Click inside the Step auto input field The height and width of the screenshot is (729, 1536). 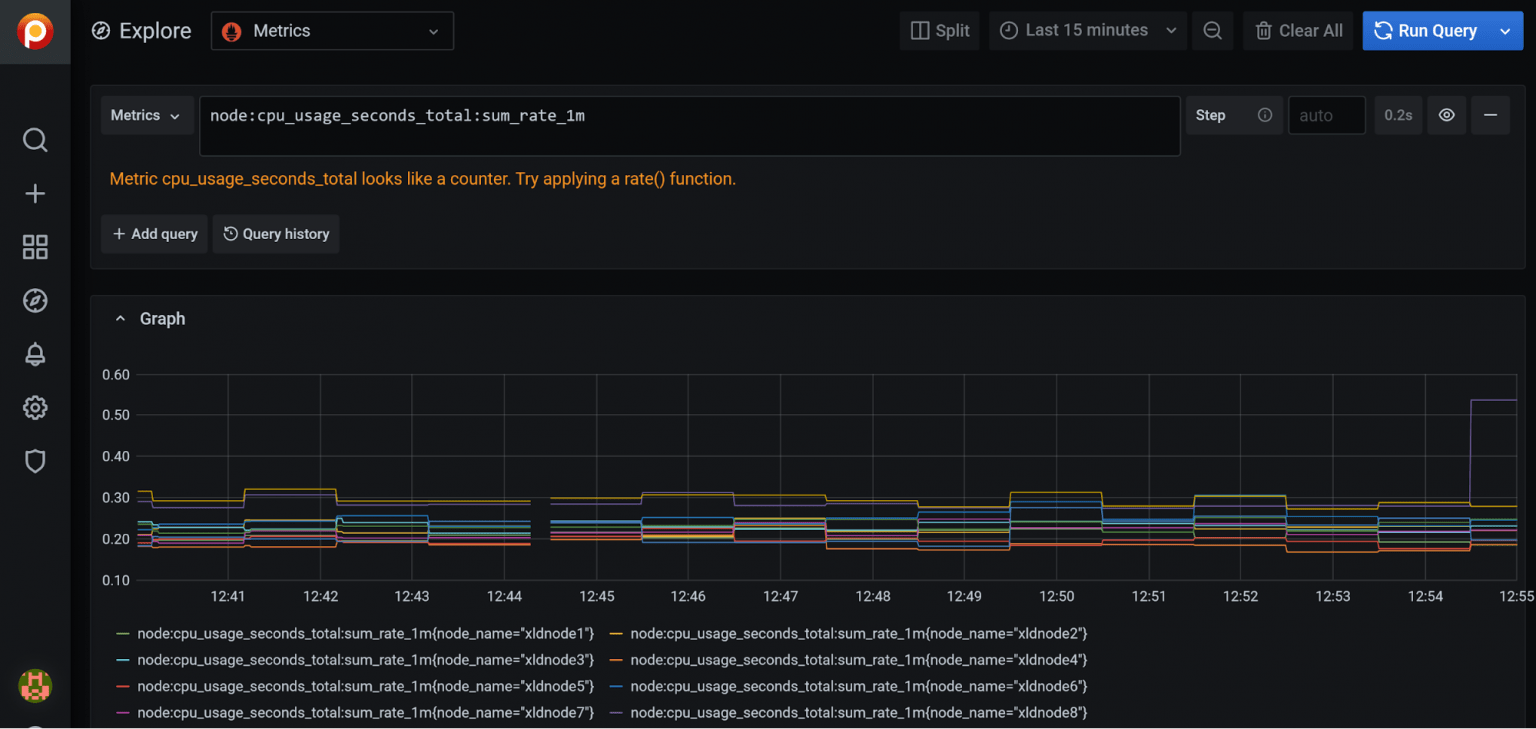1326,115
